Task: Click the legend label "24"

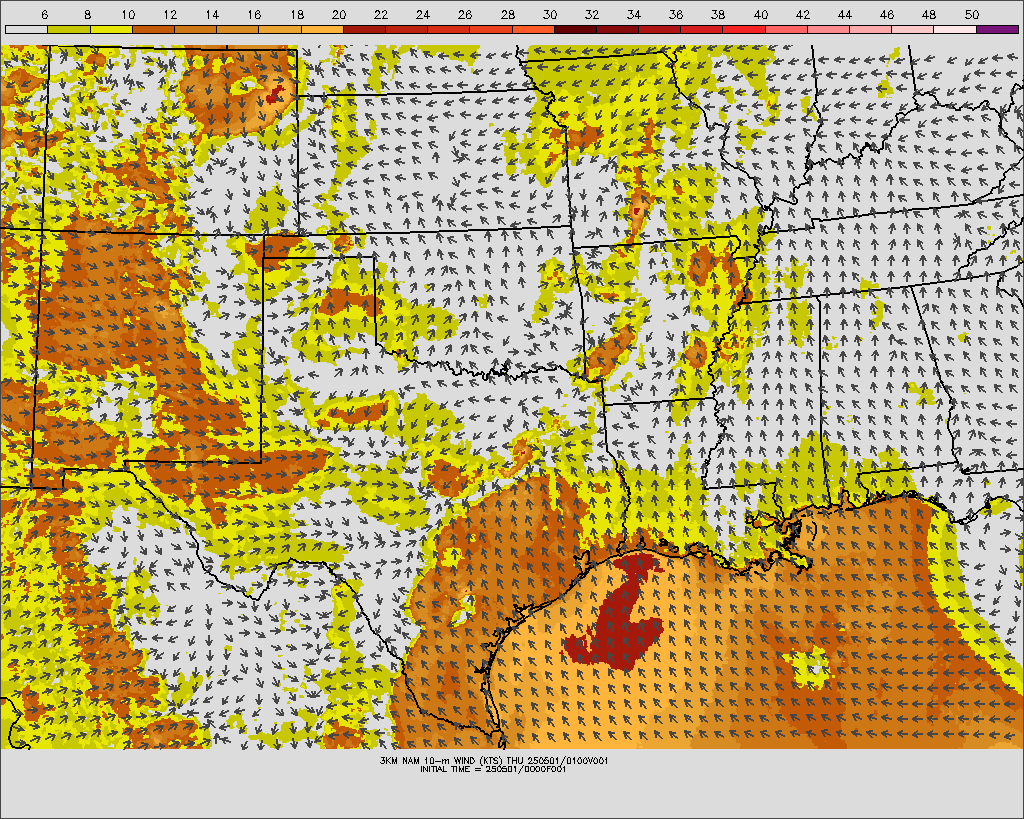Action: coord(423,14)
